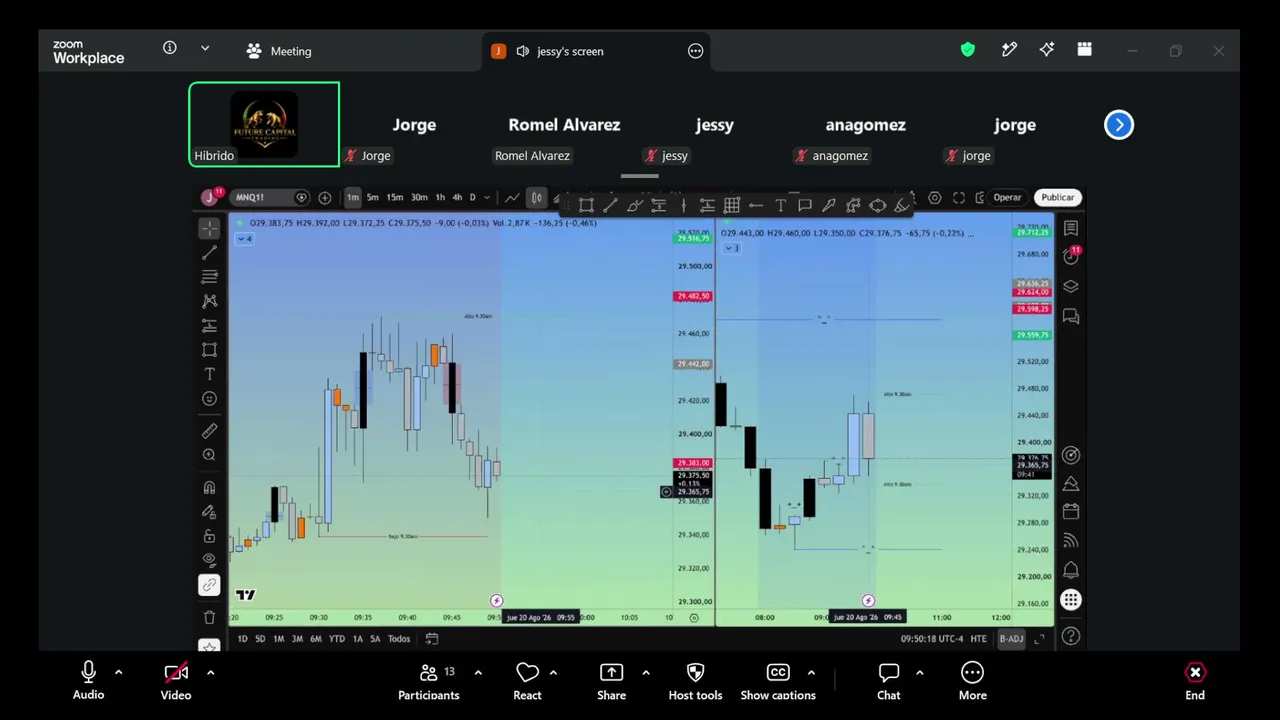Open the calendar icon in right sidebar

point(1071,511)
